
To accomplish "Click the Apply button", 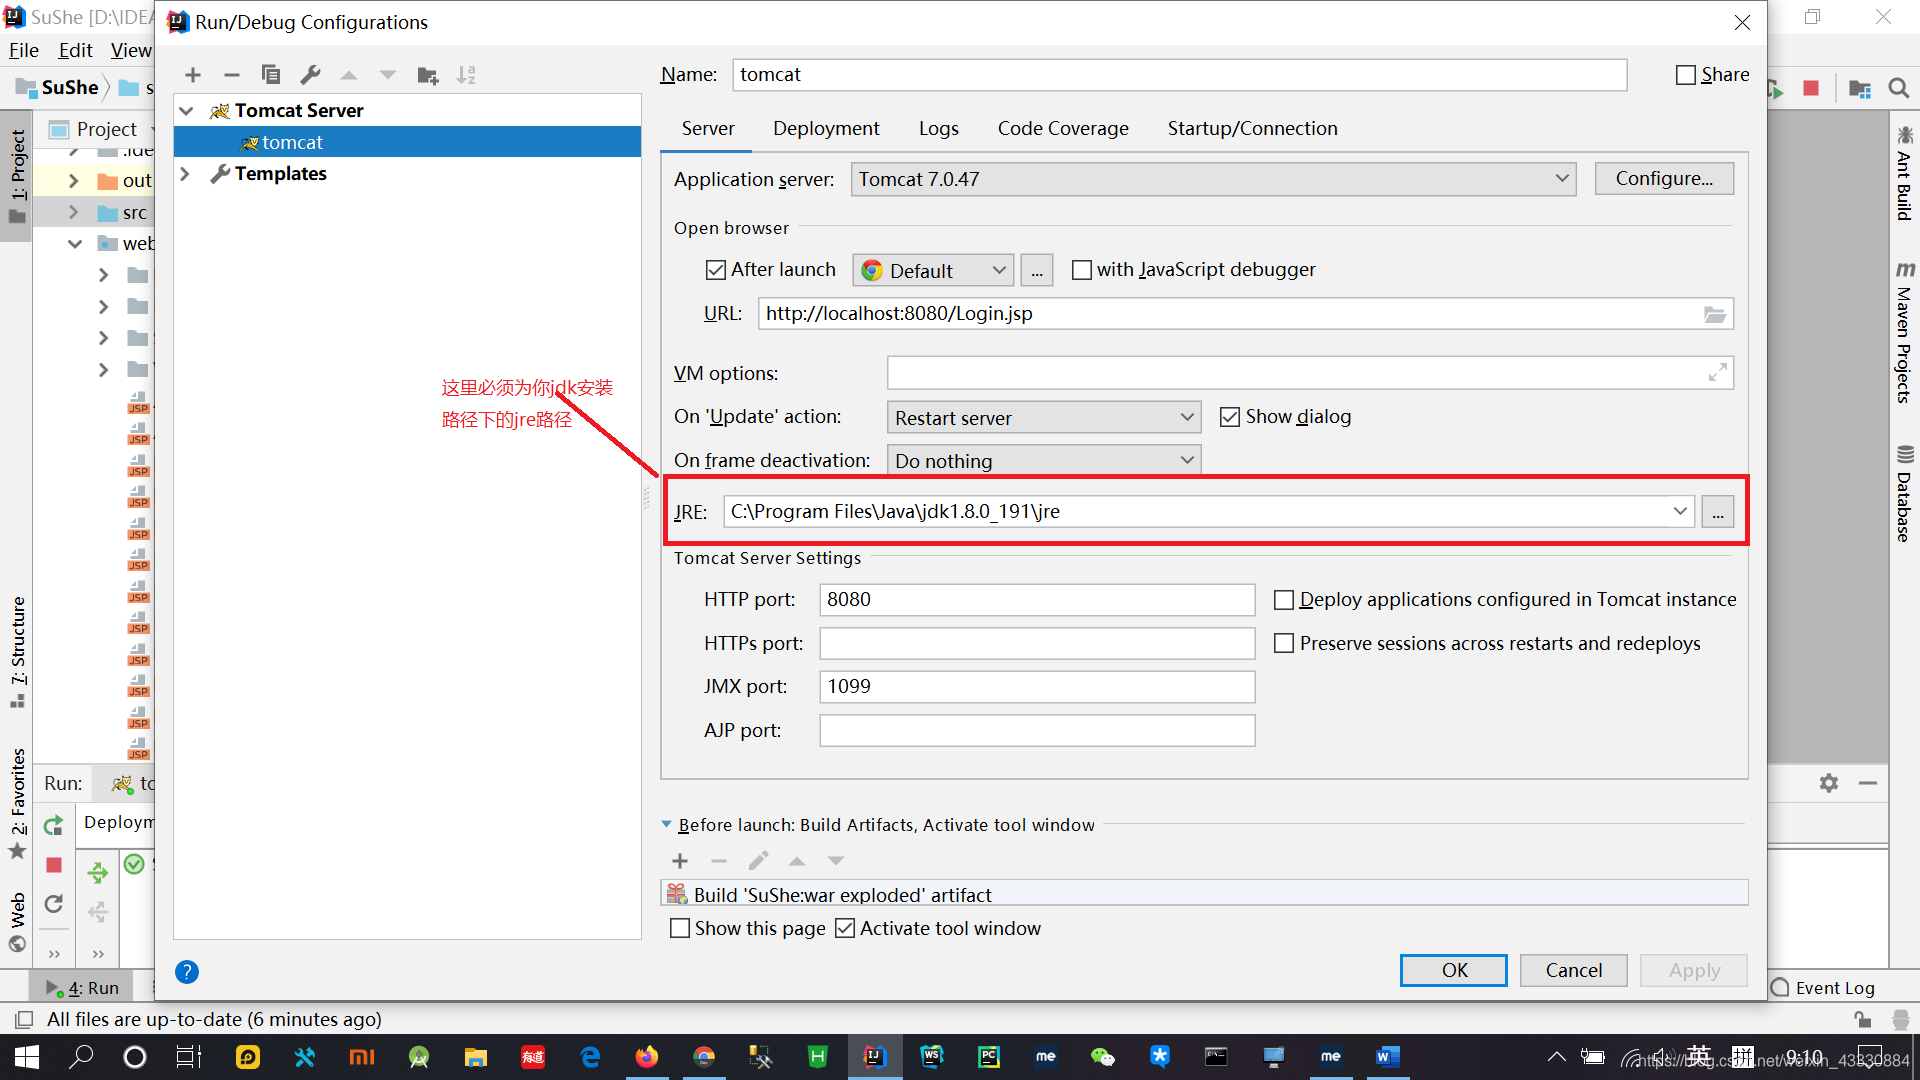I will tap(1693, 970).
